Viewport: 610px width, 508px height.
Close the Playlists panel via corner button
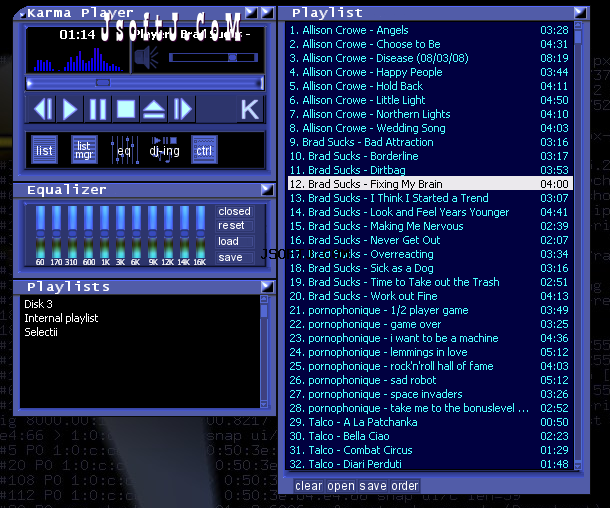[267, 287]
